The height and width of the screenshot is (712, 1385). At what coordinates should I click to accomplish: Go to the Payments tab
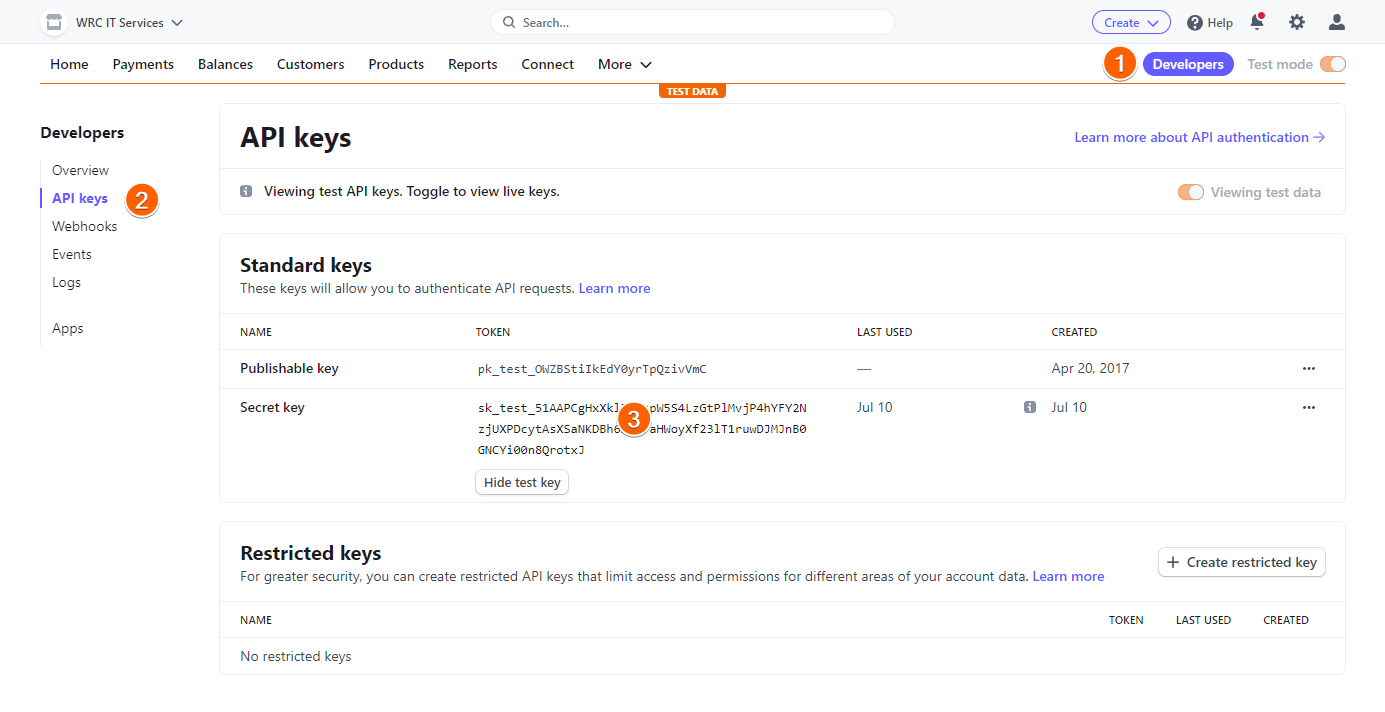143,64
